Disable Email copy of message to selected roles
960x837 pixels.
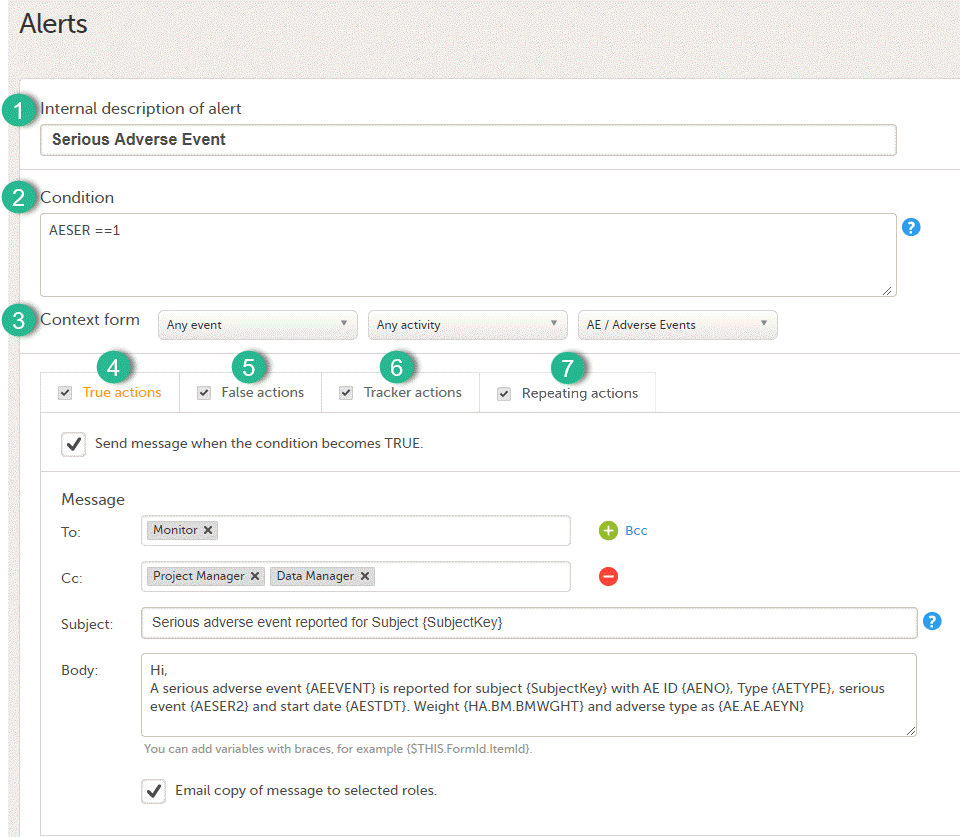click(x=152, y=791)
